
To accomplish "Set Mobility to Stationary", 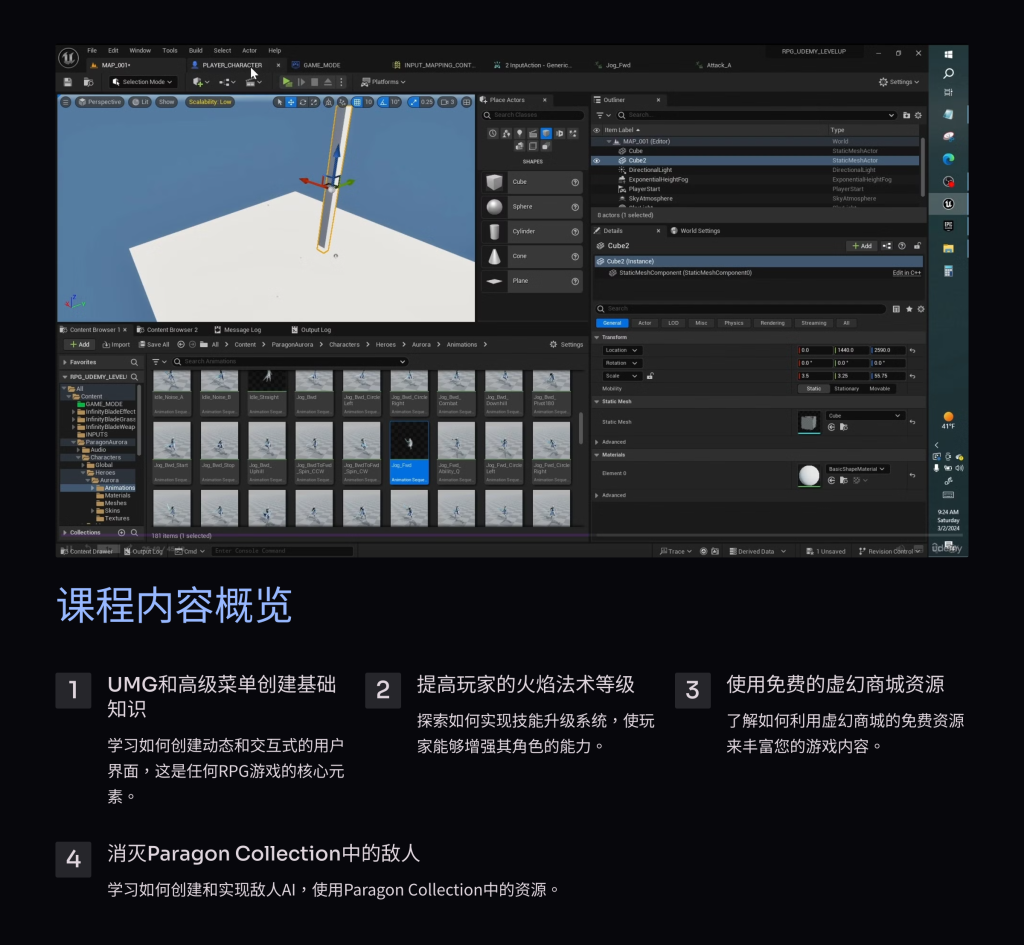I will (x=846, y=389).
